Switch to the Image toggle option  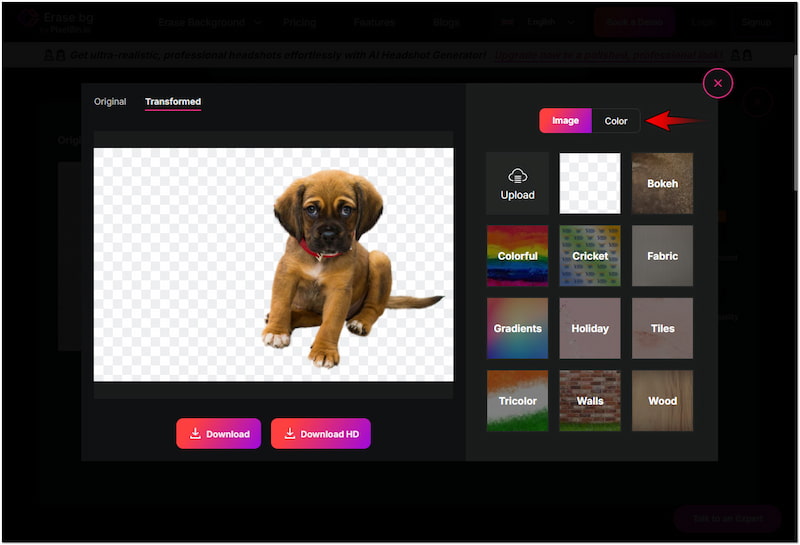point(565,121)
